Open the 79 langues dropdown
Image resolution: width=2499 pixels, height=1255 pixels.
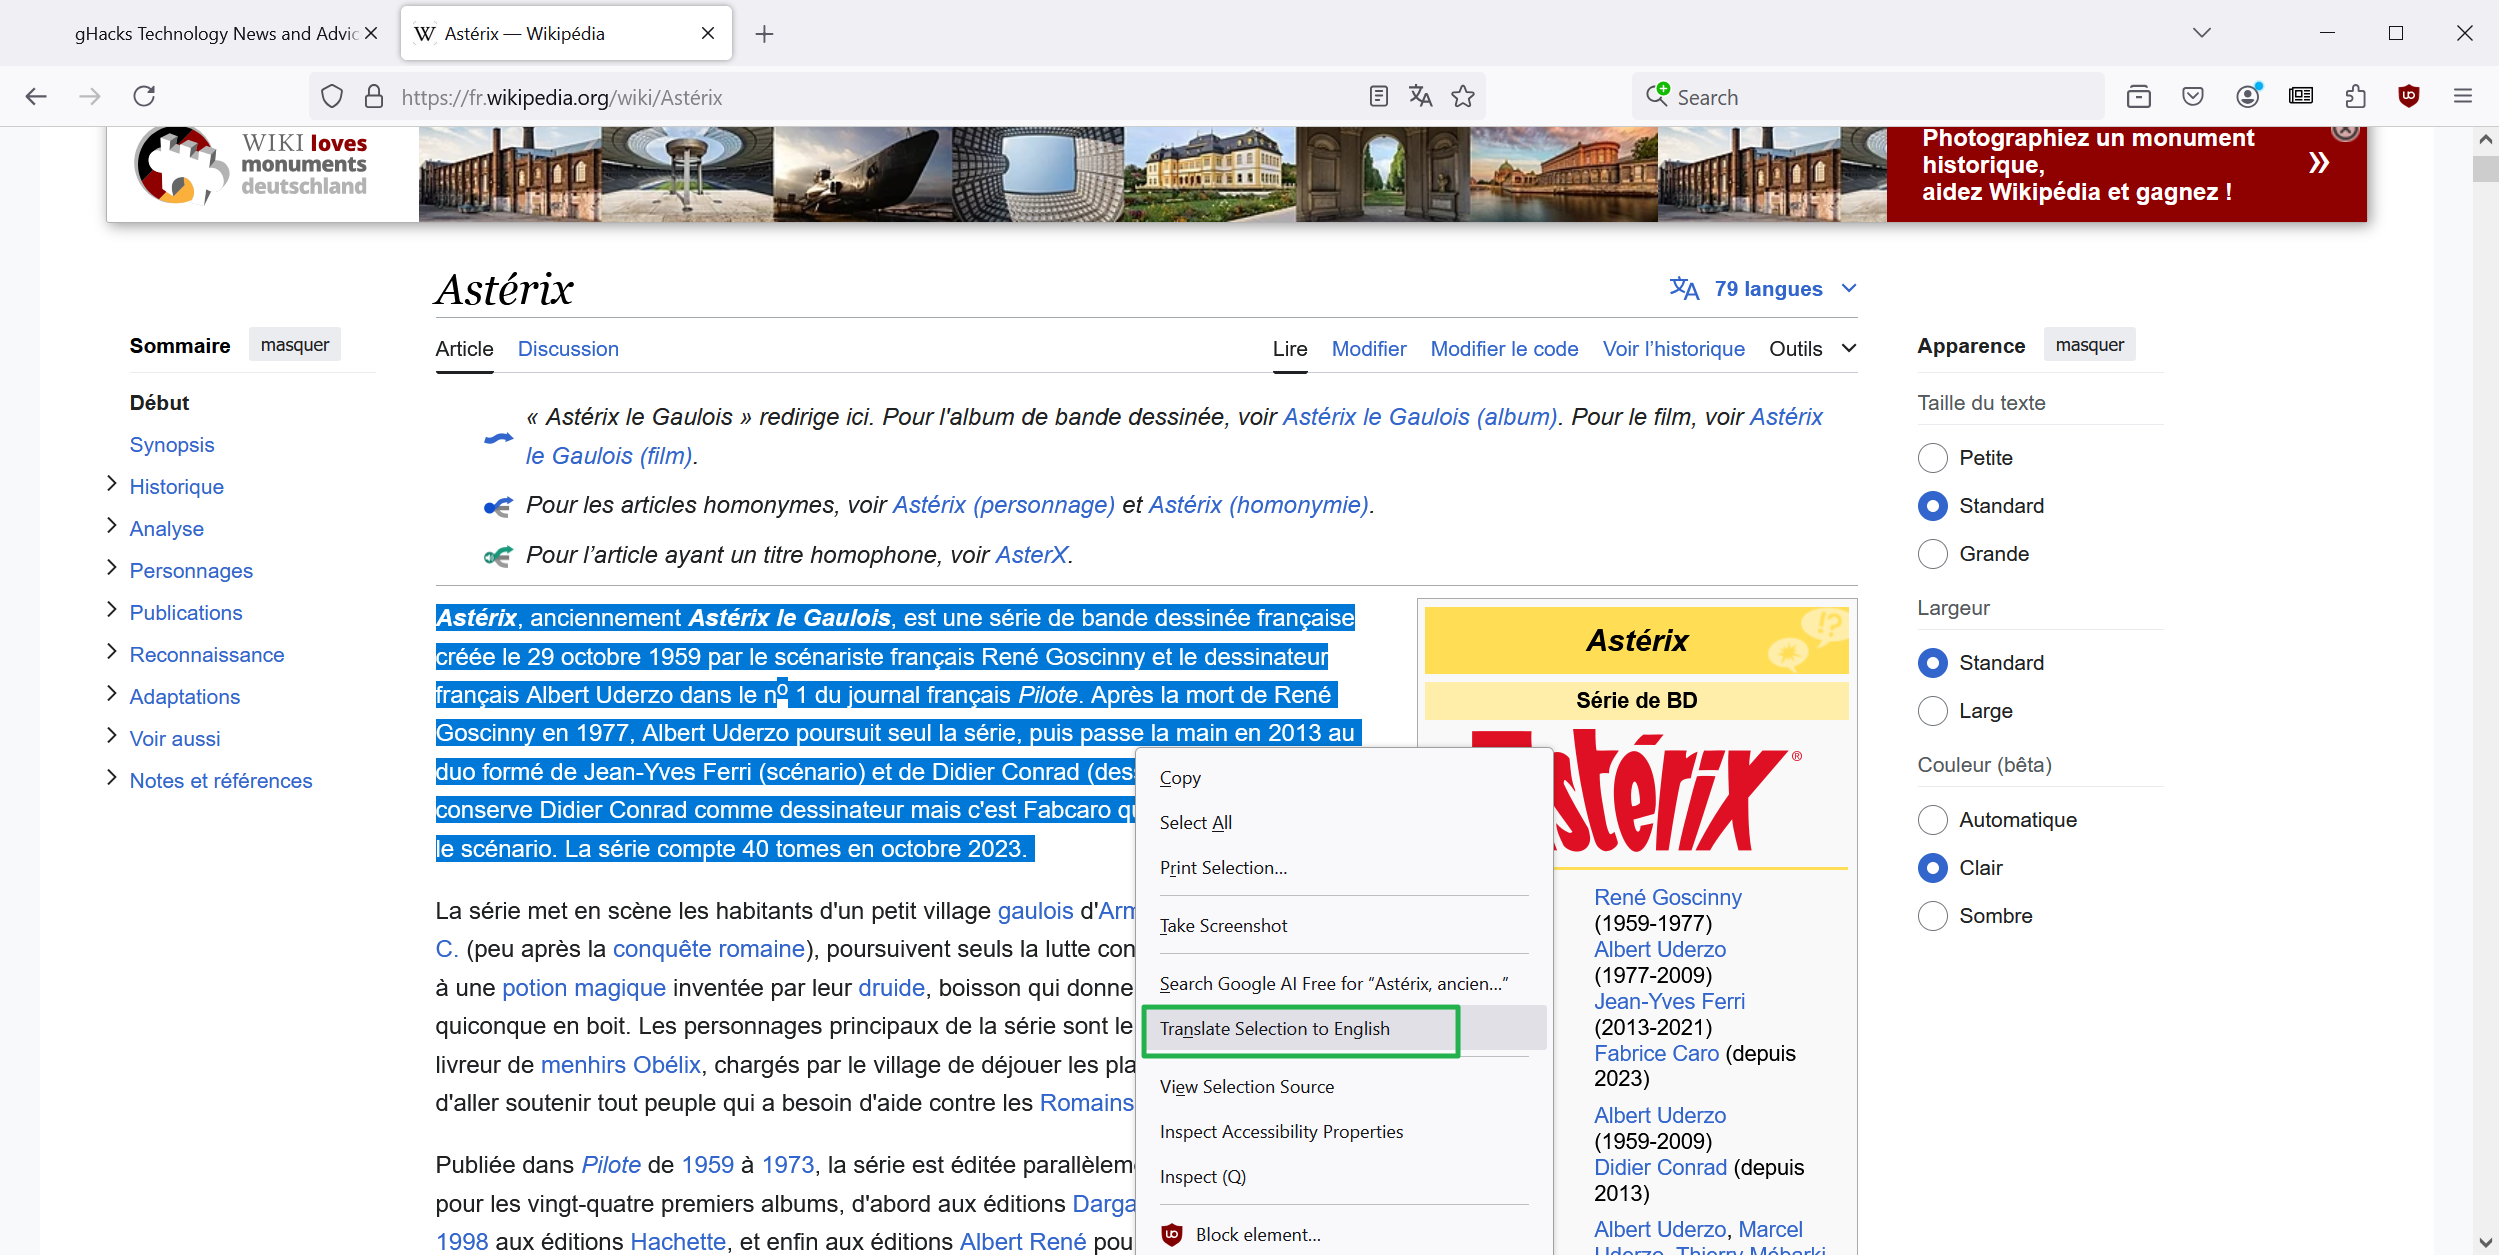(x=1764, y=289)
